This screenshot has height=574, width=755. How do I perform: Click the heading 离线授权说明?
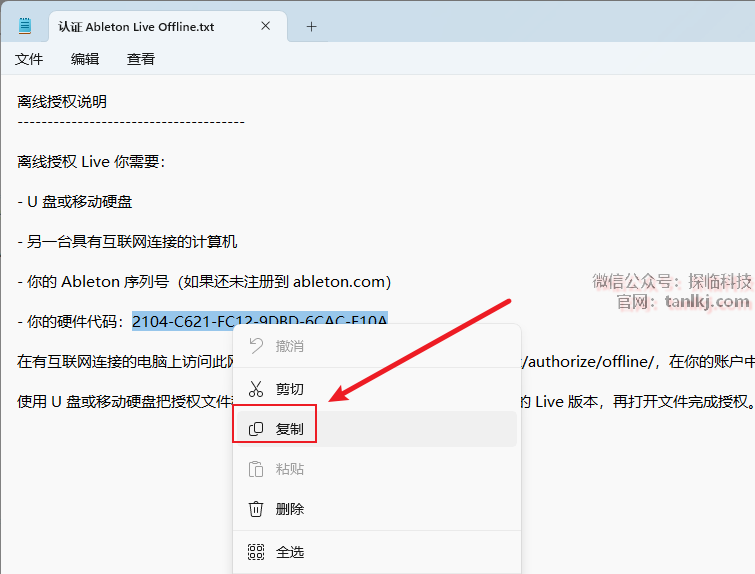(x=62, y=102)
